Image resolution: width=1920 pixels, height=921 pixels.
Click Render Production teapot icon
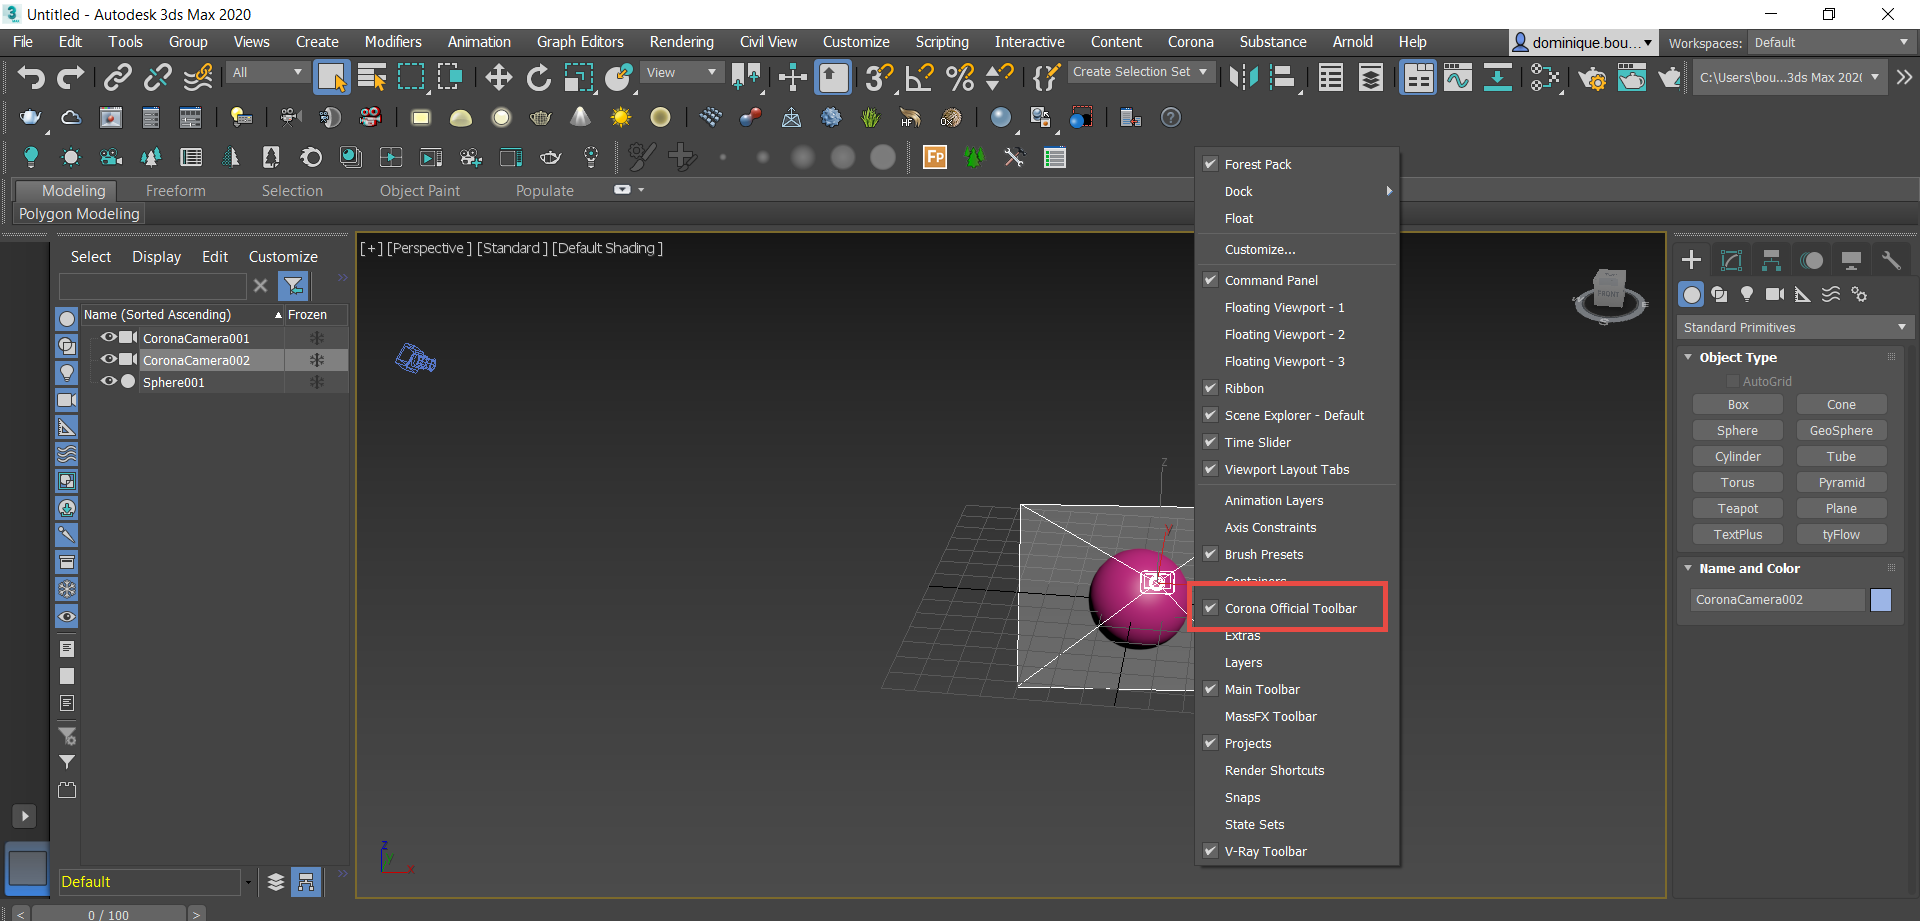tap(1669, 77)
